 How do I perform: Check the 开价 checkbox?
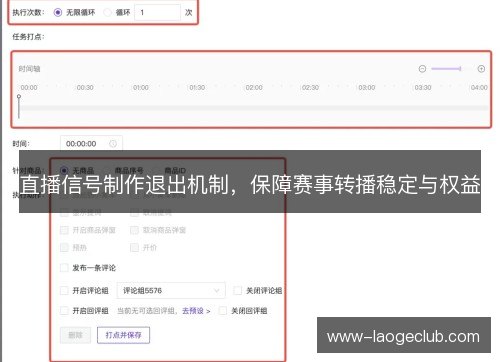134,248
